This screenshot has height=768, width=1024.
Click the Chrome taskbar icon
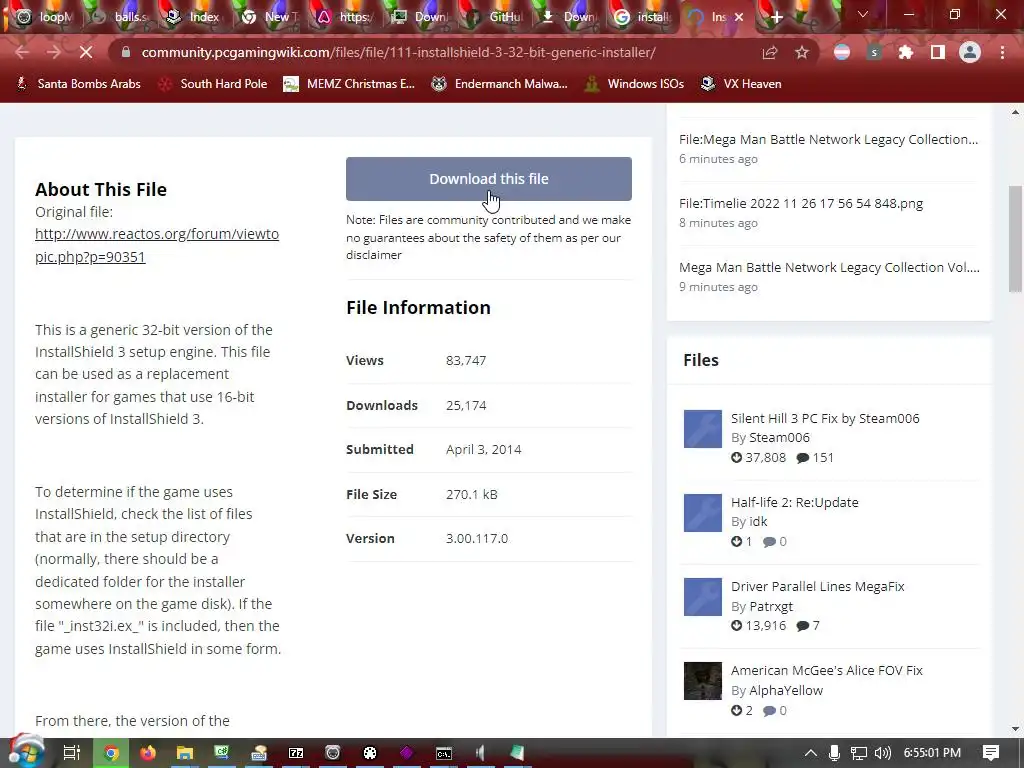[111, 753]
